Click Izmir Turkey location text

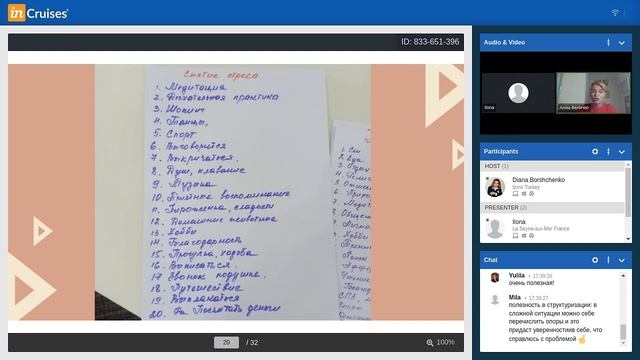tap(526, 187)
